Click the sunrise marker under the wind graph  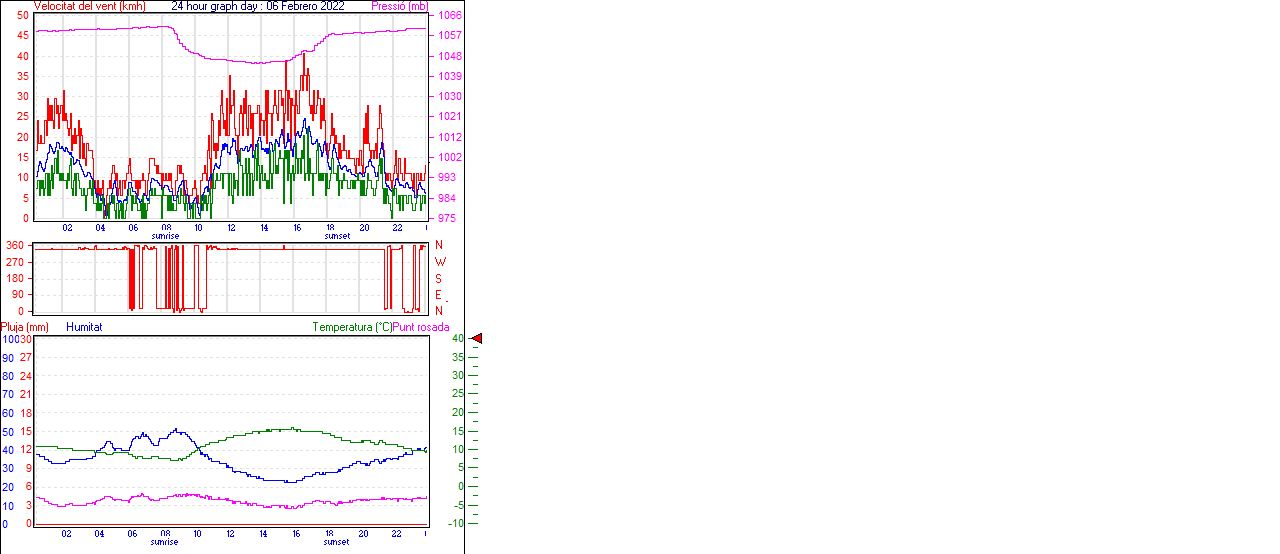point(165,236)
